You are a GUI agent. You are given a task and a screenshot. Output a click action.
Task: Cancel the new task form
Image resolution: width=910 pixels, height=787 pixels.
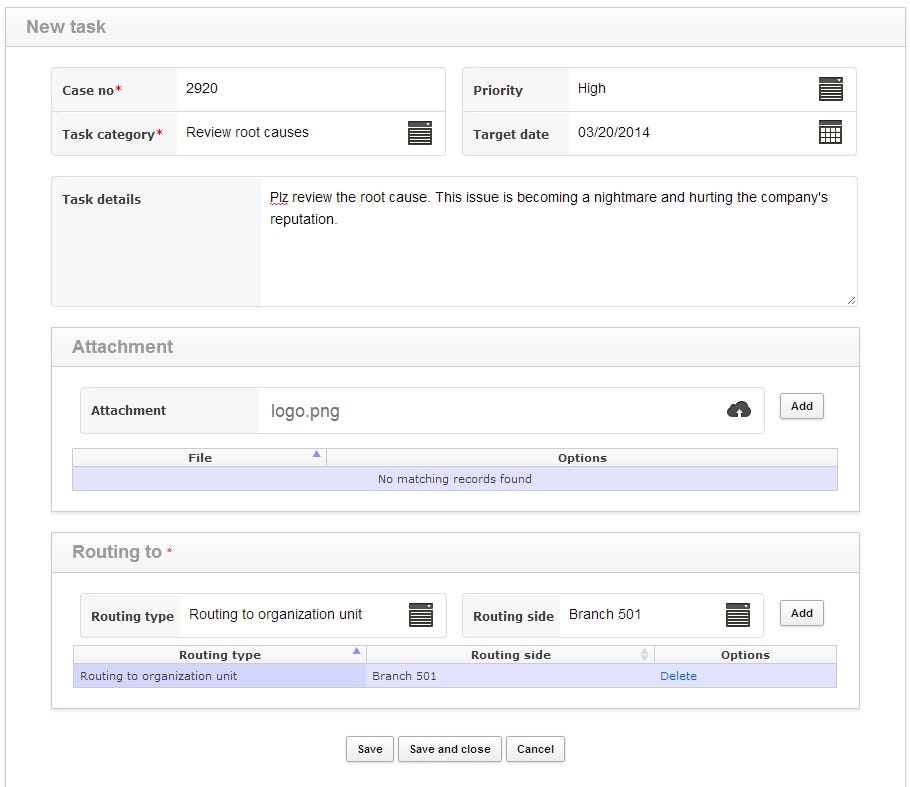535,749
